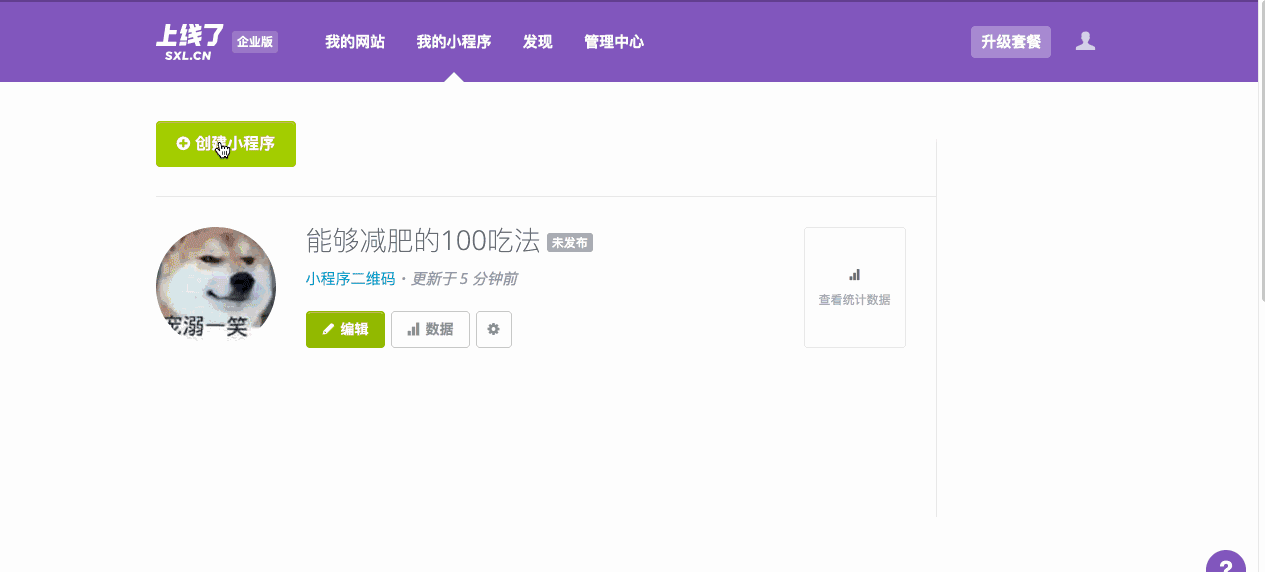Go to 管理中心
The width and height of the screenshot is (1265, 572).
coord(614,42)
